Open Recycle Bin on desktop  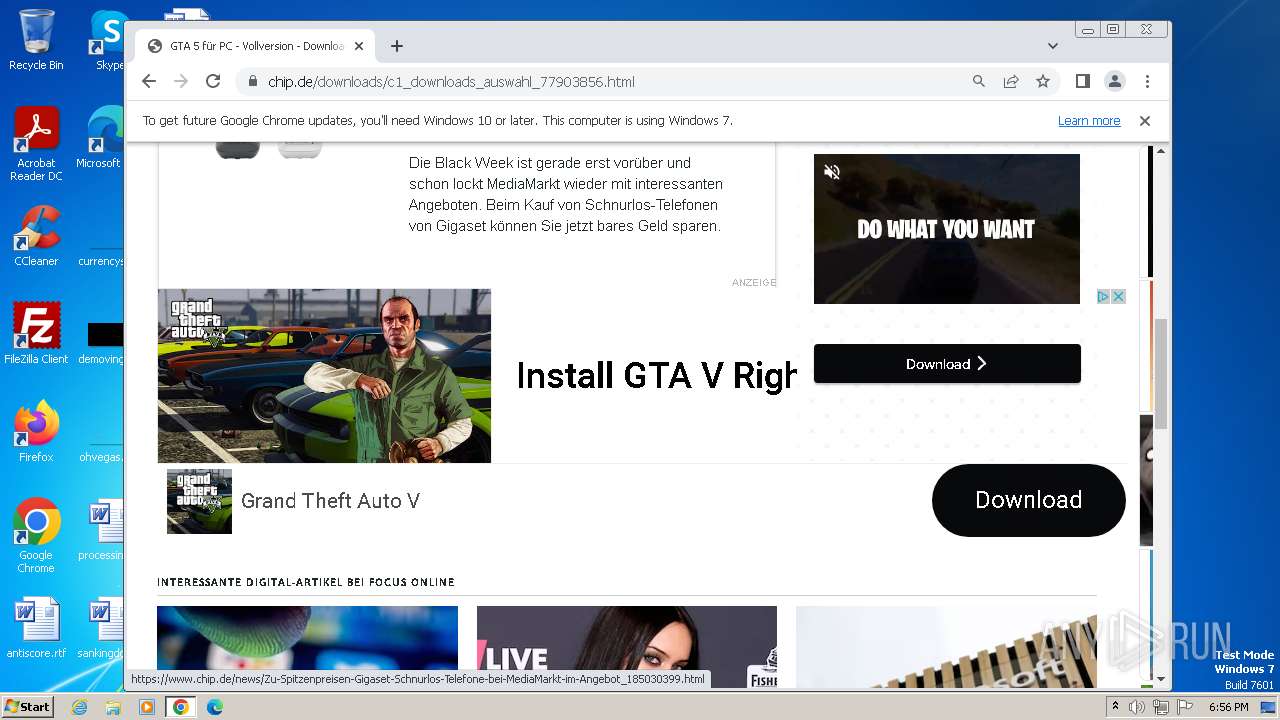pos(36,40)
